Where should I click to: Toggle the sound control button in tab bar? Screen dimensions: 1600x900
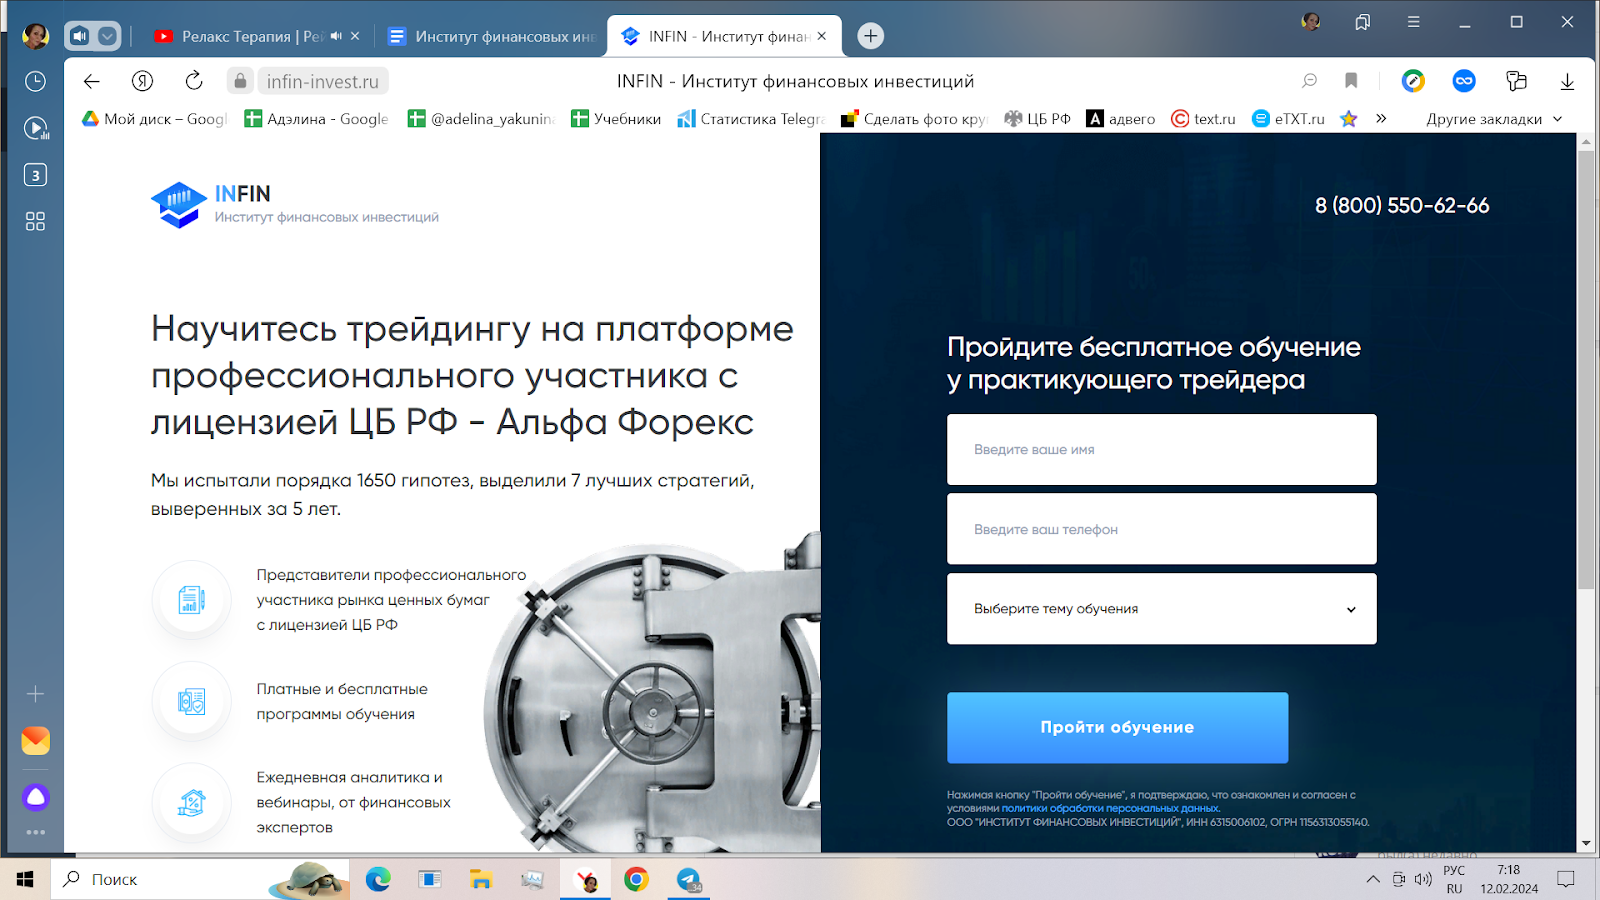80,36
